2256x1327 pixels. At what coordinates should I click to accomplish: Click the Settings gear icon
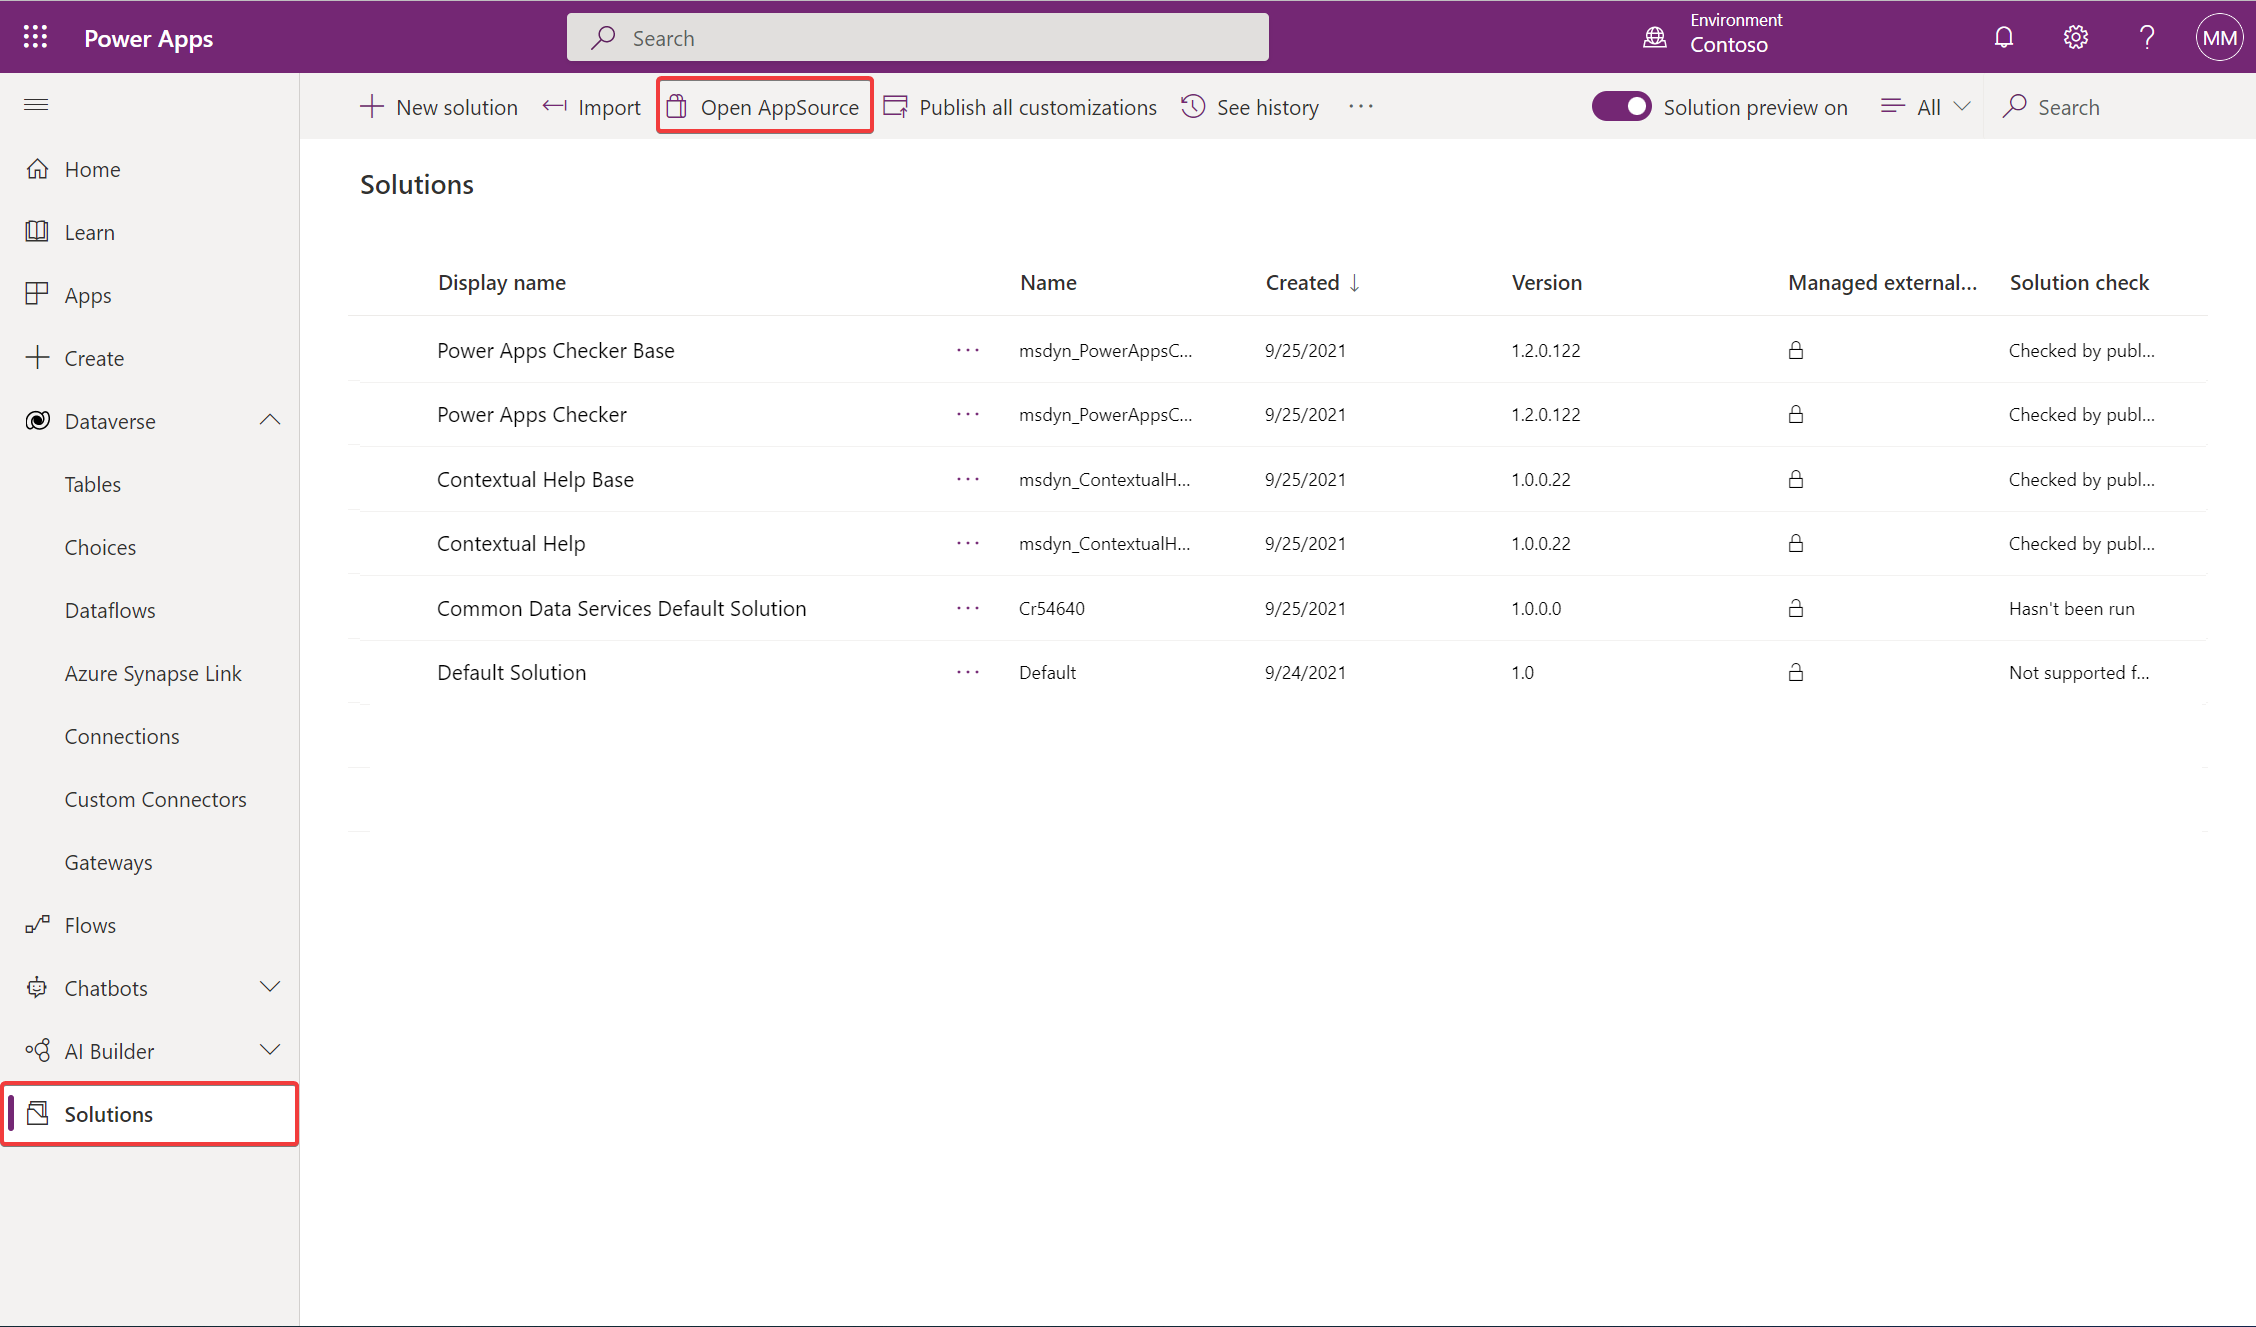click(x=2074, y=36)
